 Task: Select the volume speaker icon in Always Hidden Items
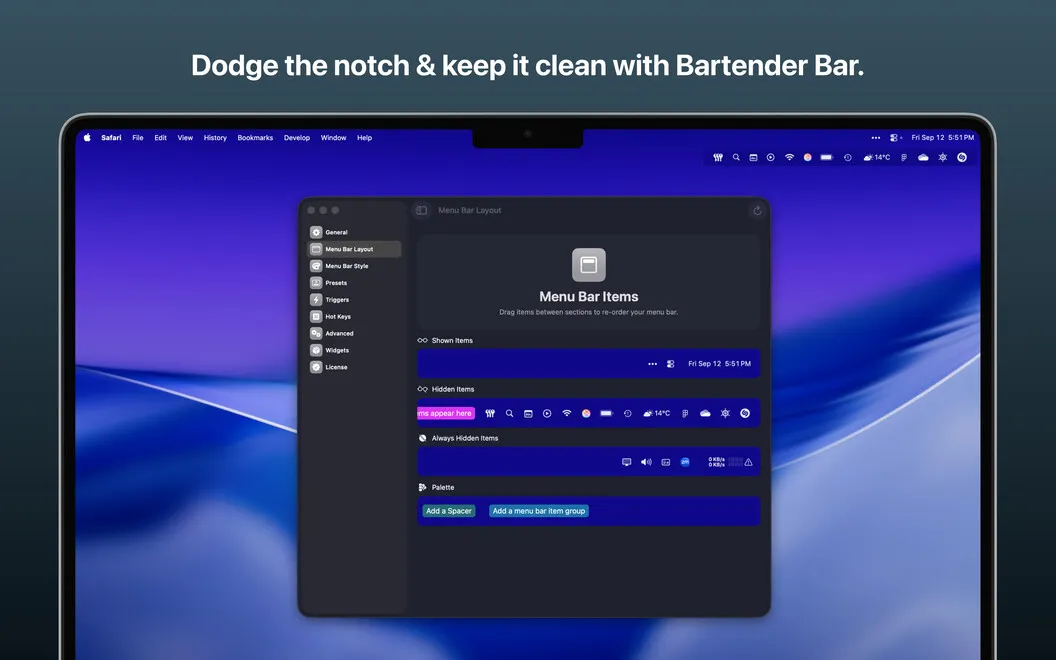pyautogui.click(x=647, y=462)
